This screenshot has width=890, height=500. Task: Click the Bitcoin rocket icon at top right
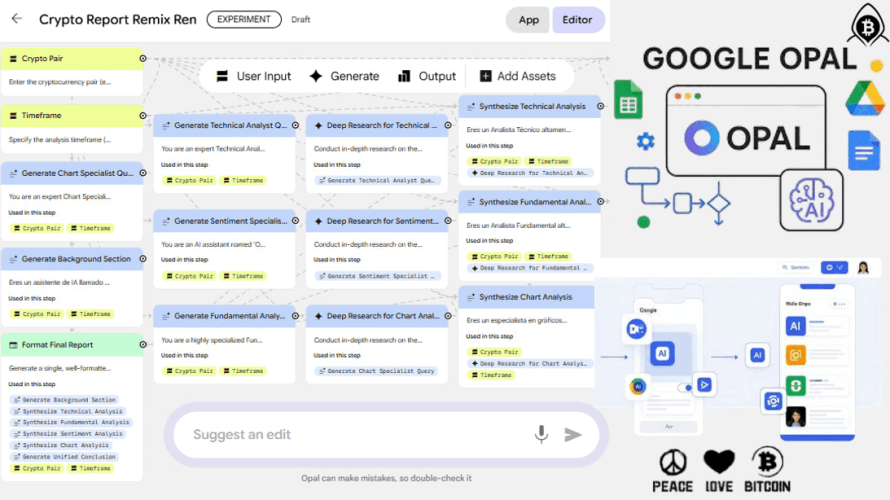pyautogui.click(x=867, y=24)
